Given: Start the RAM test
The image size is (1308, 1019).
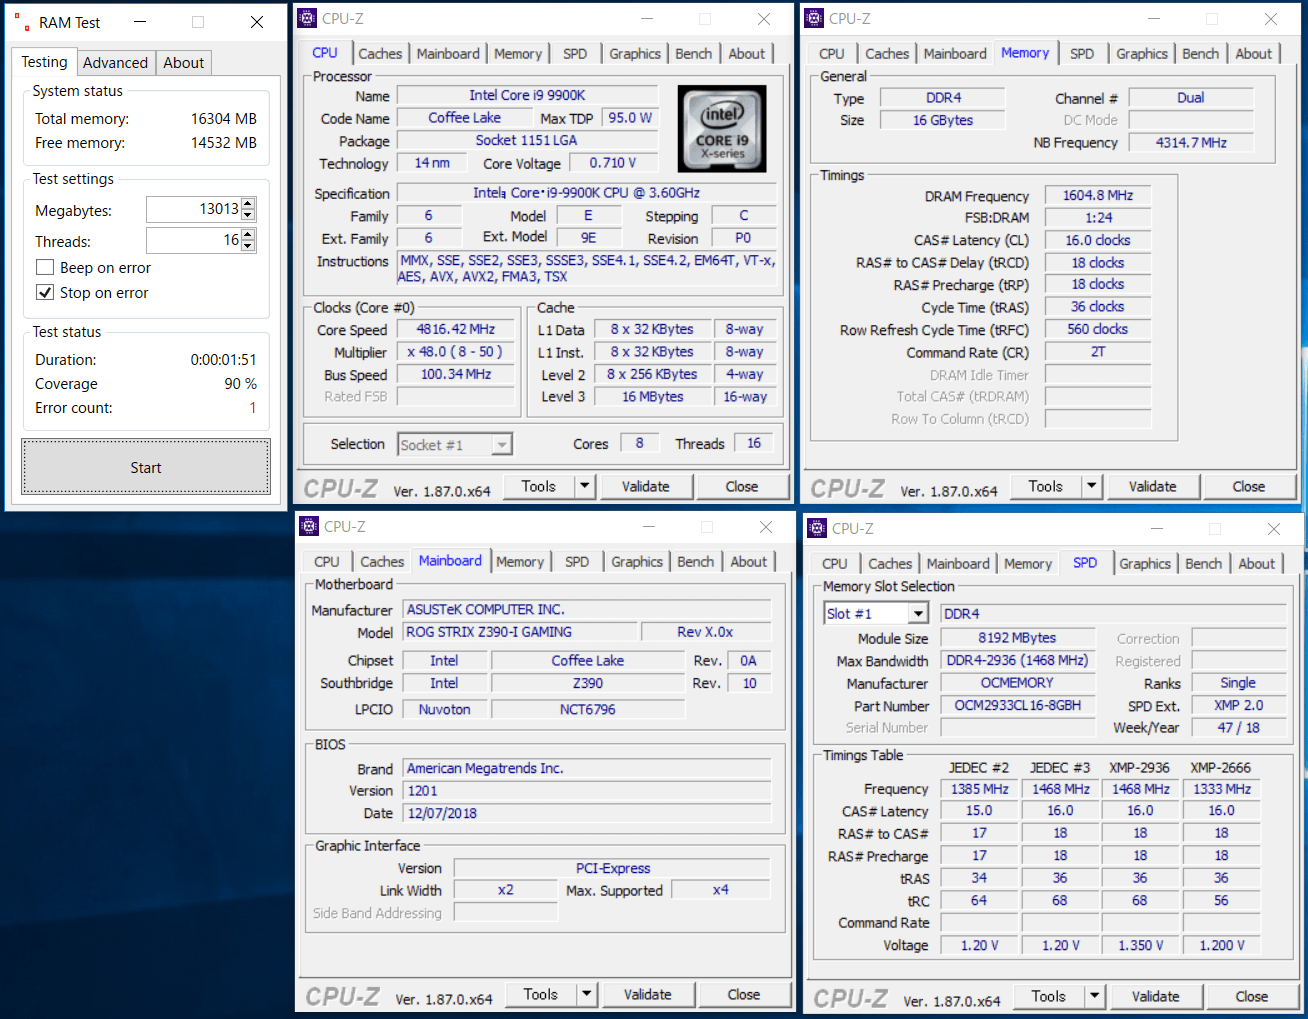Looking at the screenshot, I should [146, 467].
